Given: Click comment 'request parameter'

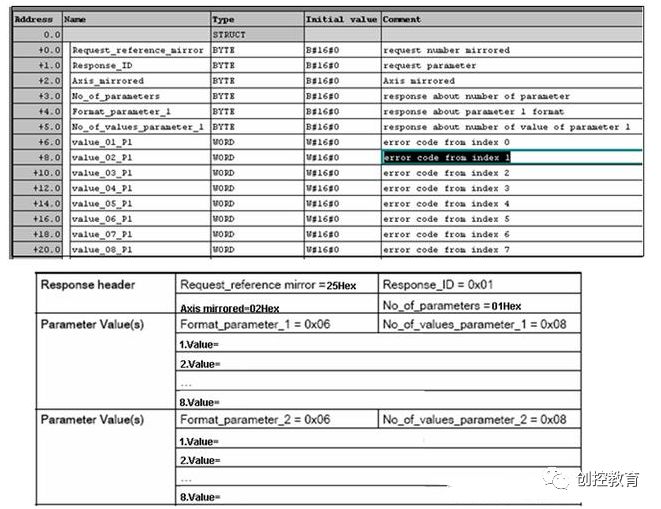Looking at the screenshot, I should click(430, 65).
